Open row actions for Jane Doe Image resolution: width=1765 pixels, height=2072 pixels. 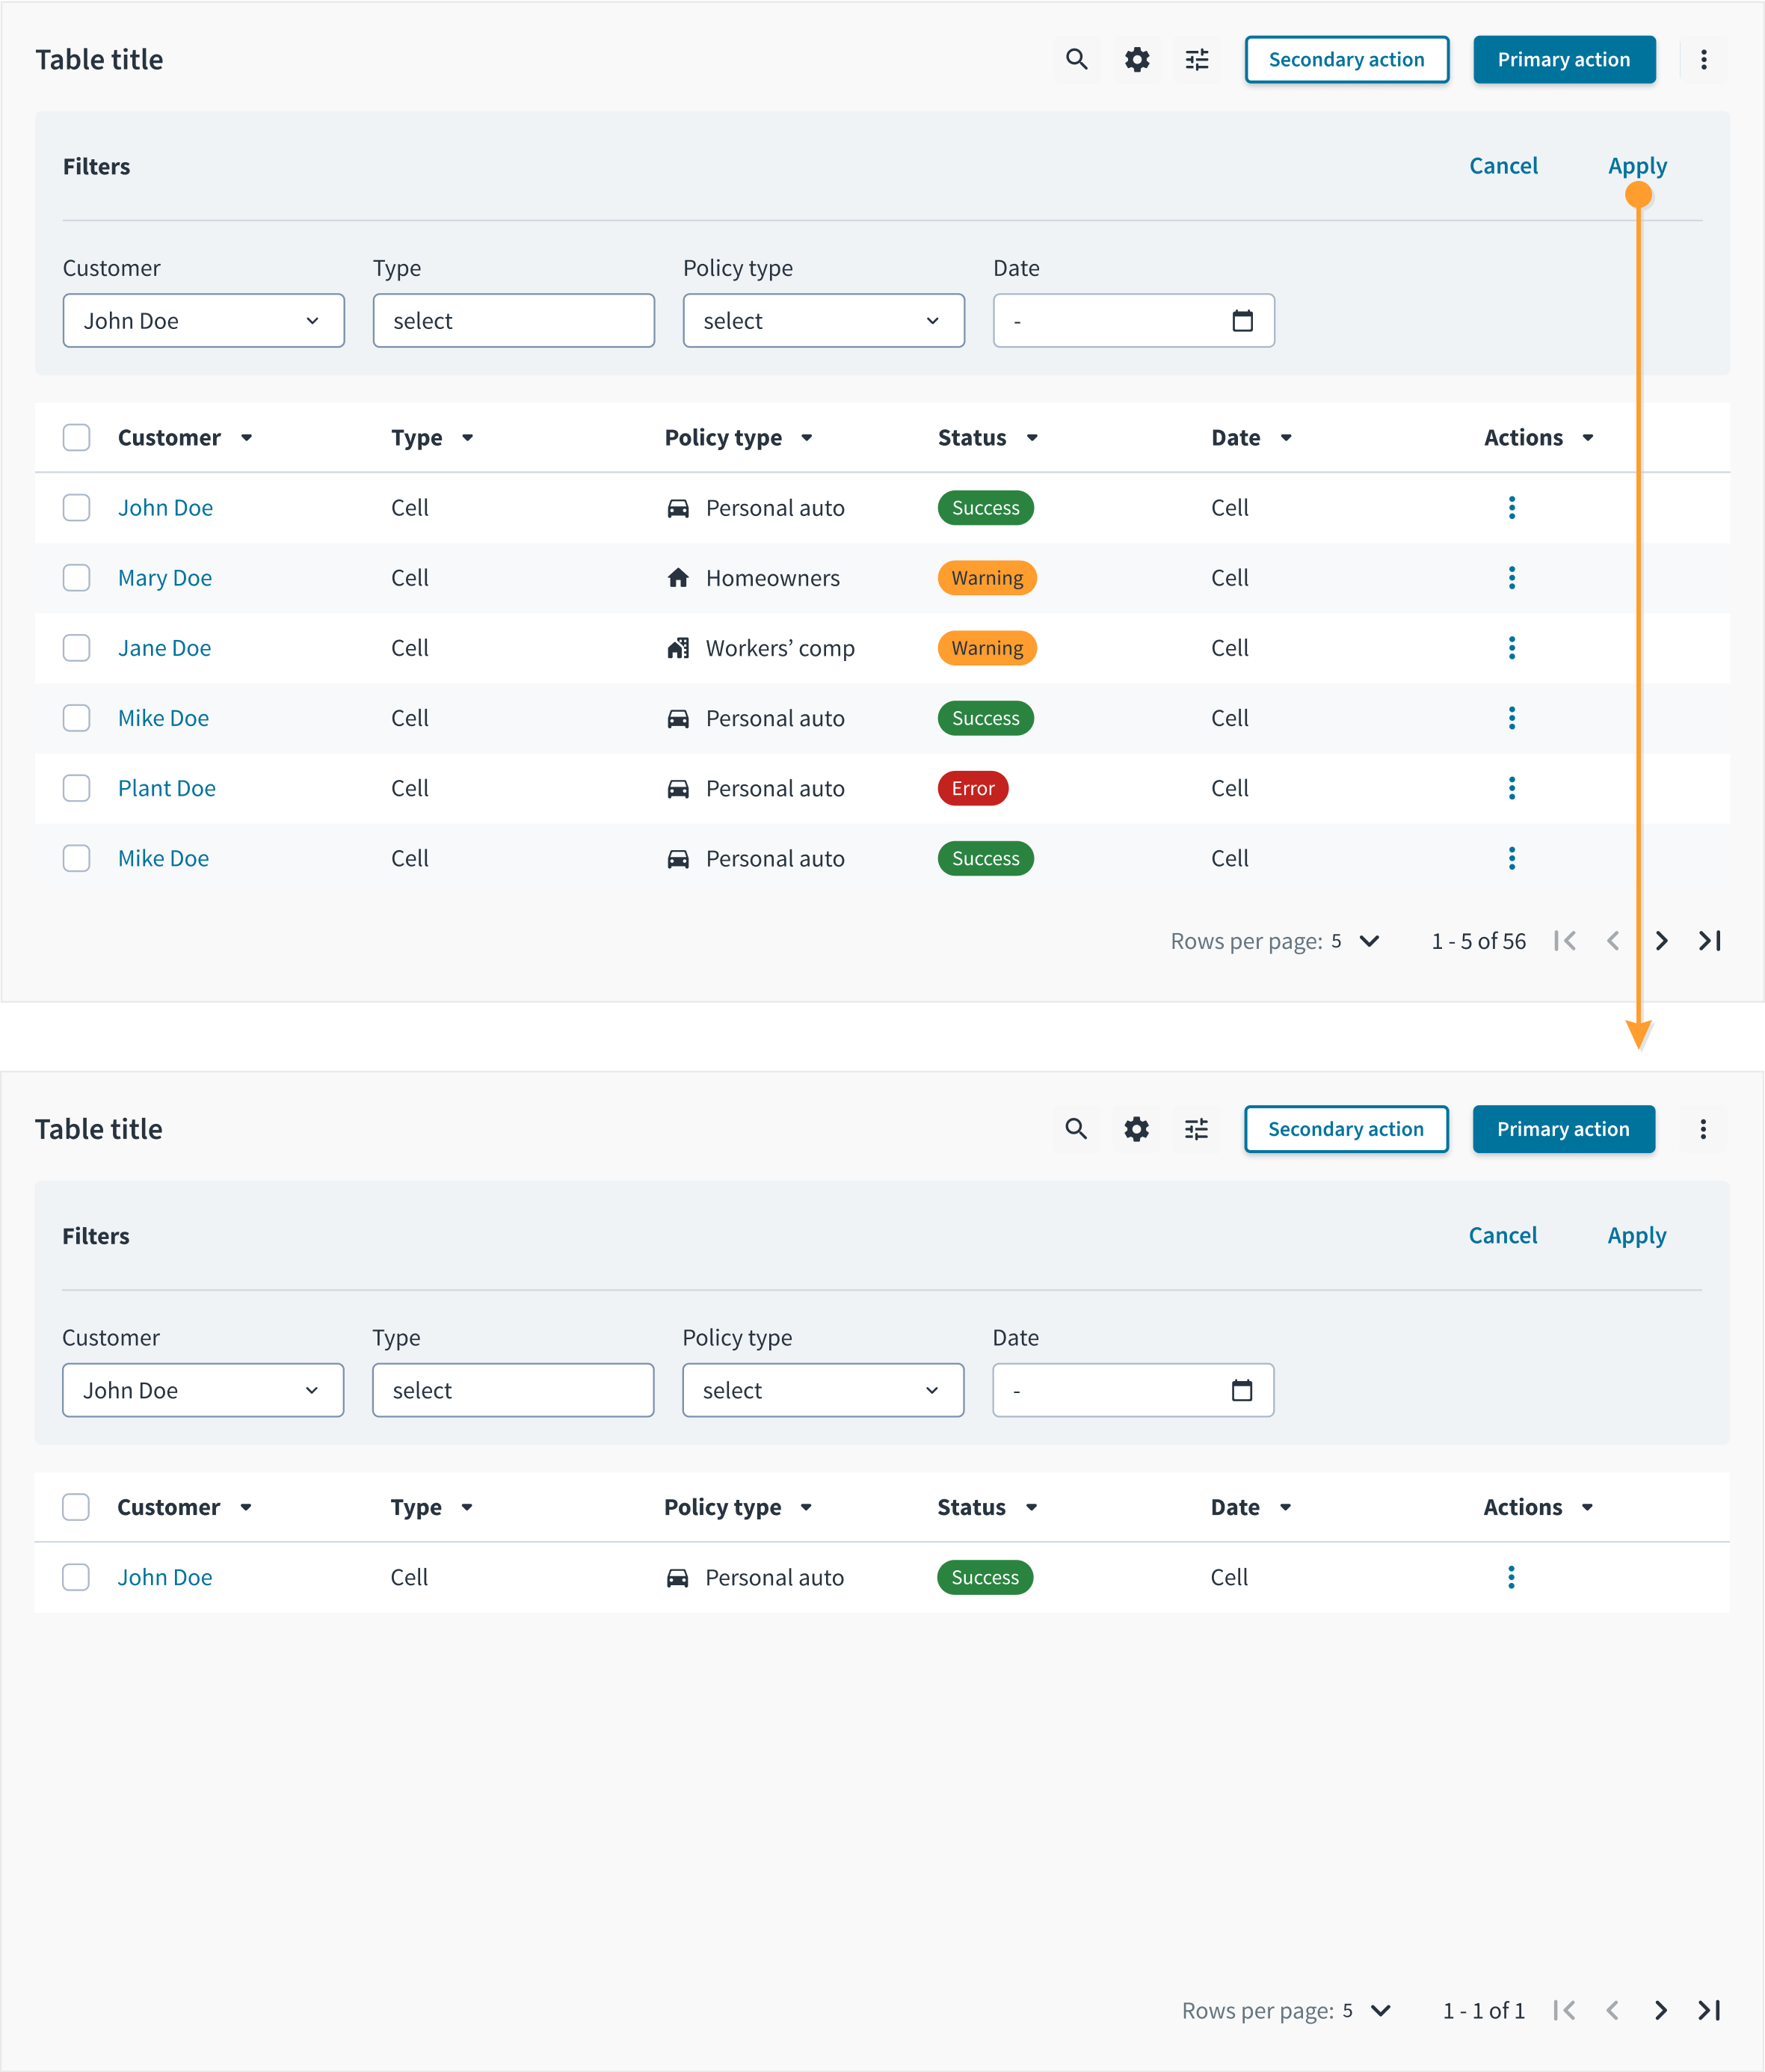coord(1511,648)
